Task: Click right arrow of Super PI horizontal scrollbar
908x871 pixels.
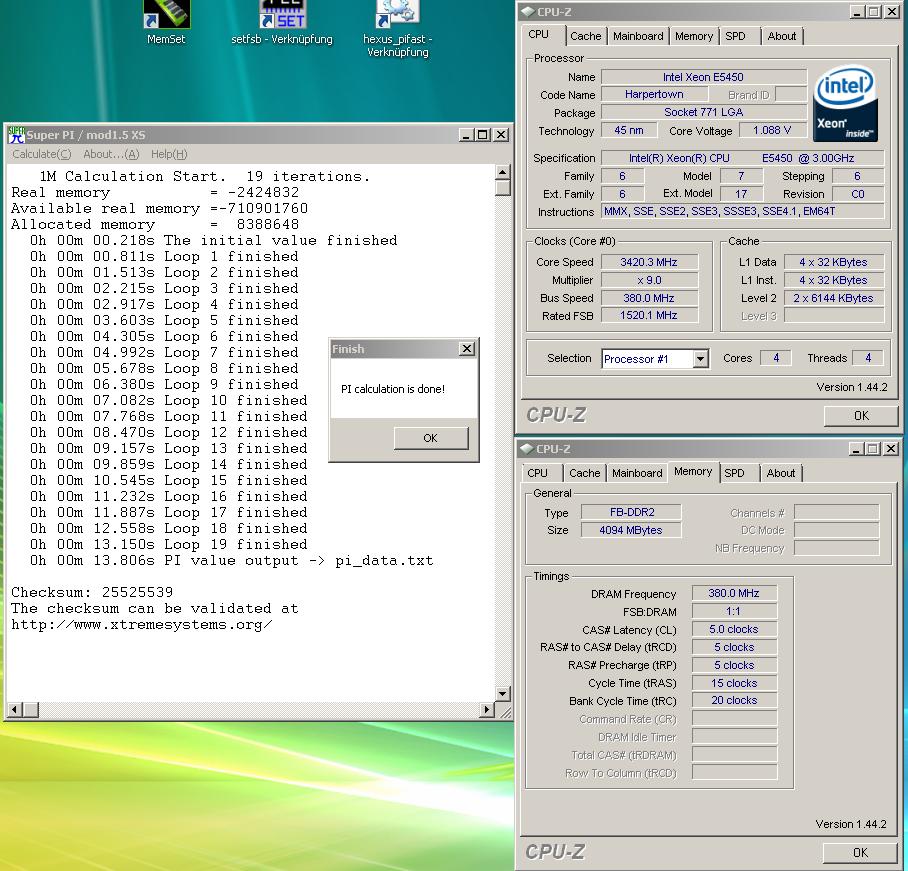Action: (x=487, y=709)
